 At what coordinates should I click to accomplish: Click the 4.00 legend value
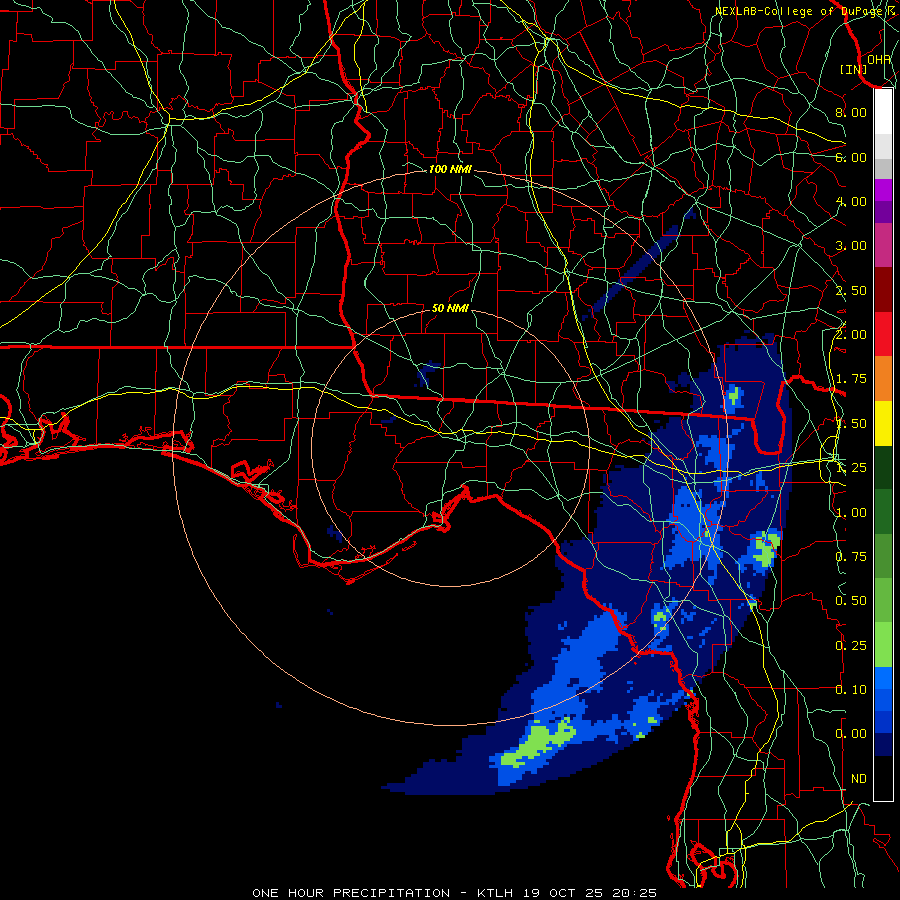coord(851,201)
